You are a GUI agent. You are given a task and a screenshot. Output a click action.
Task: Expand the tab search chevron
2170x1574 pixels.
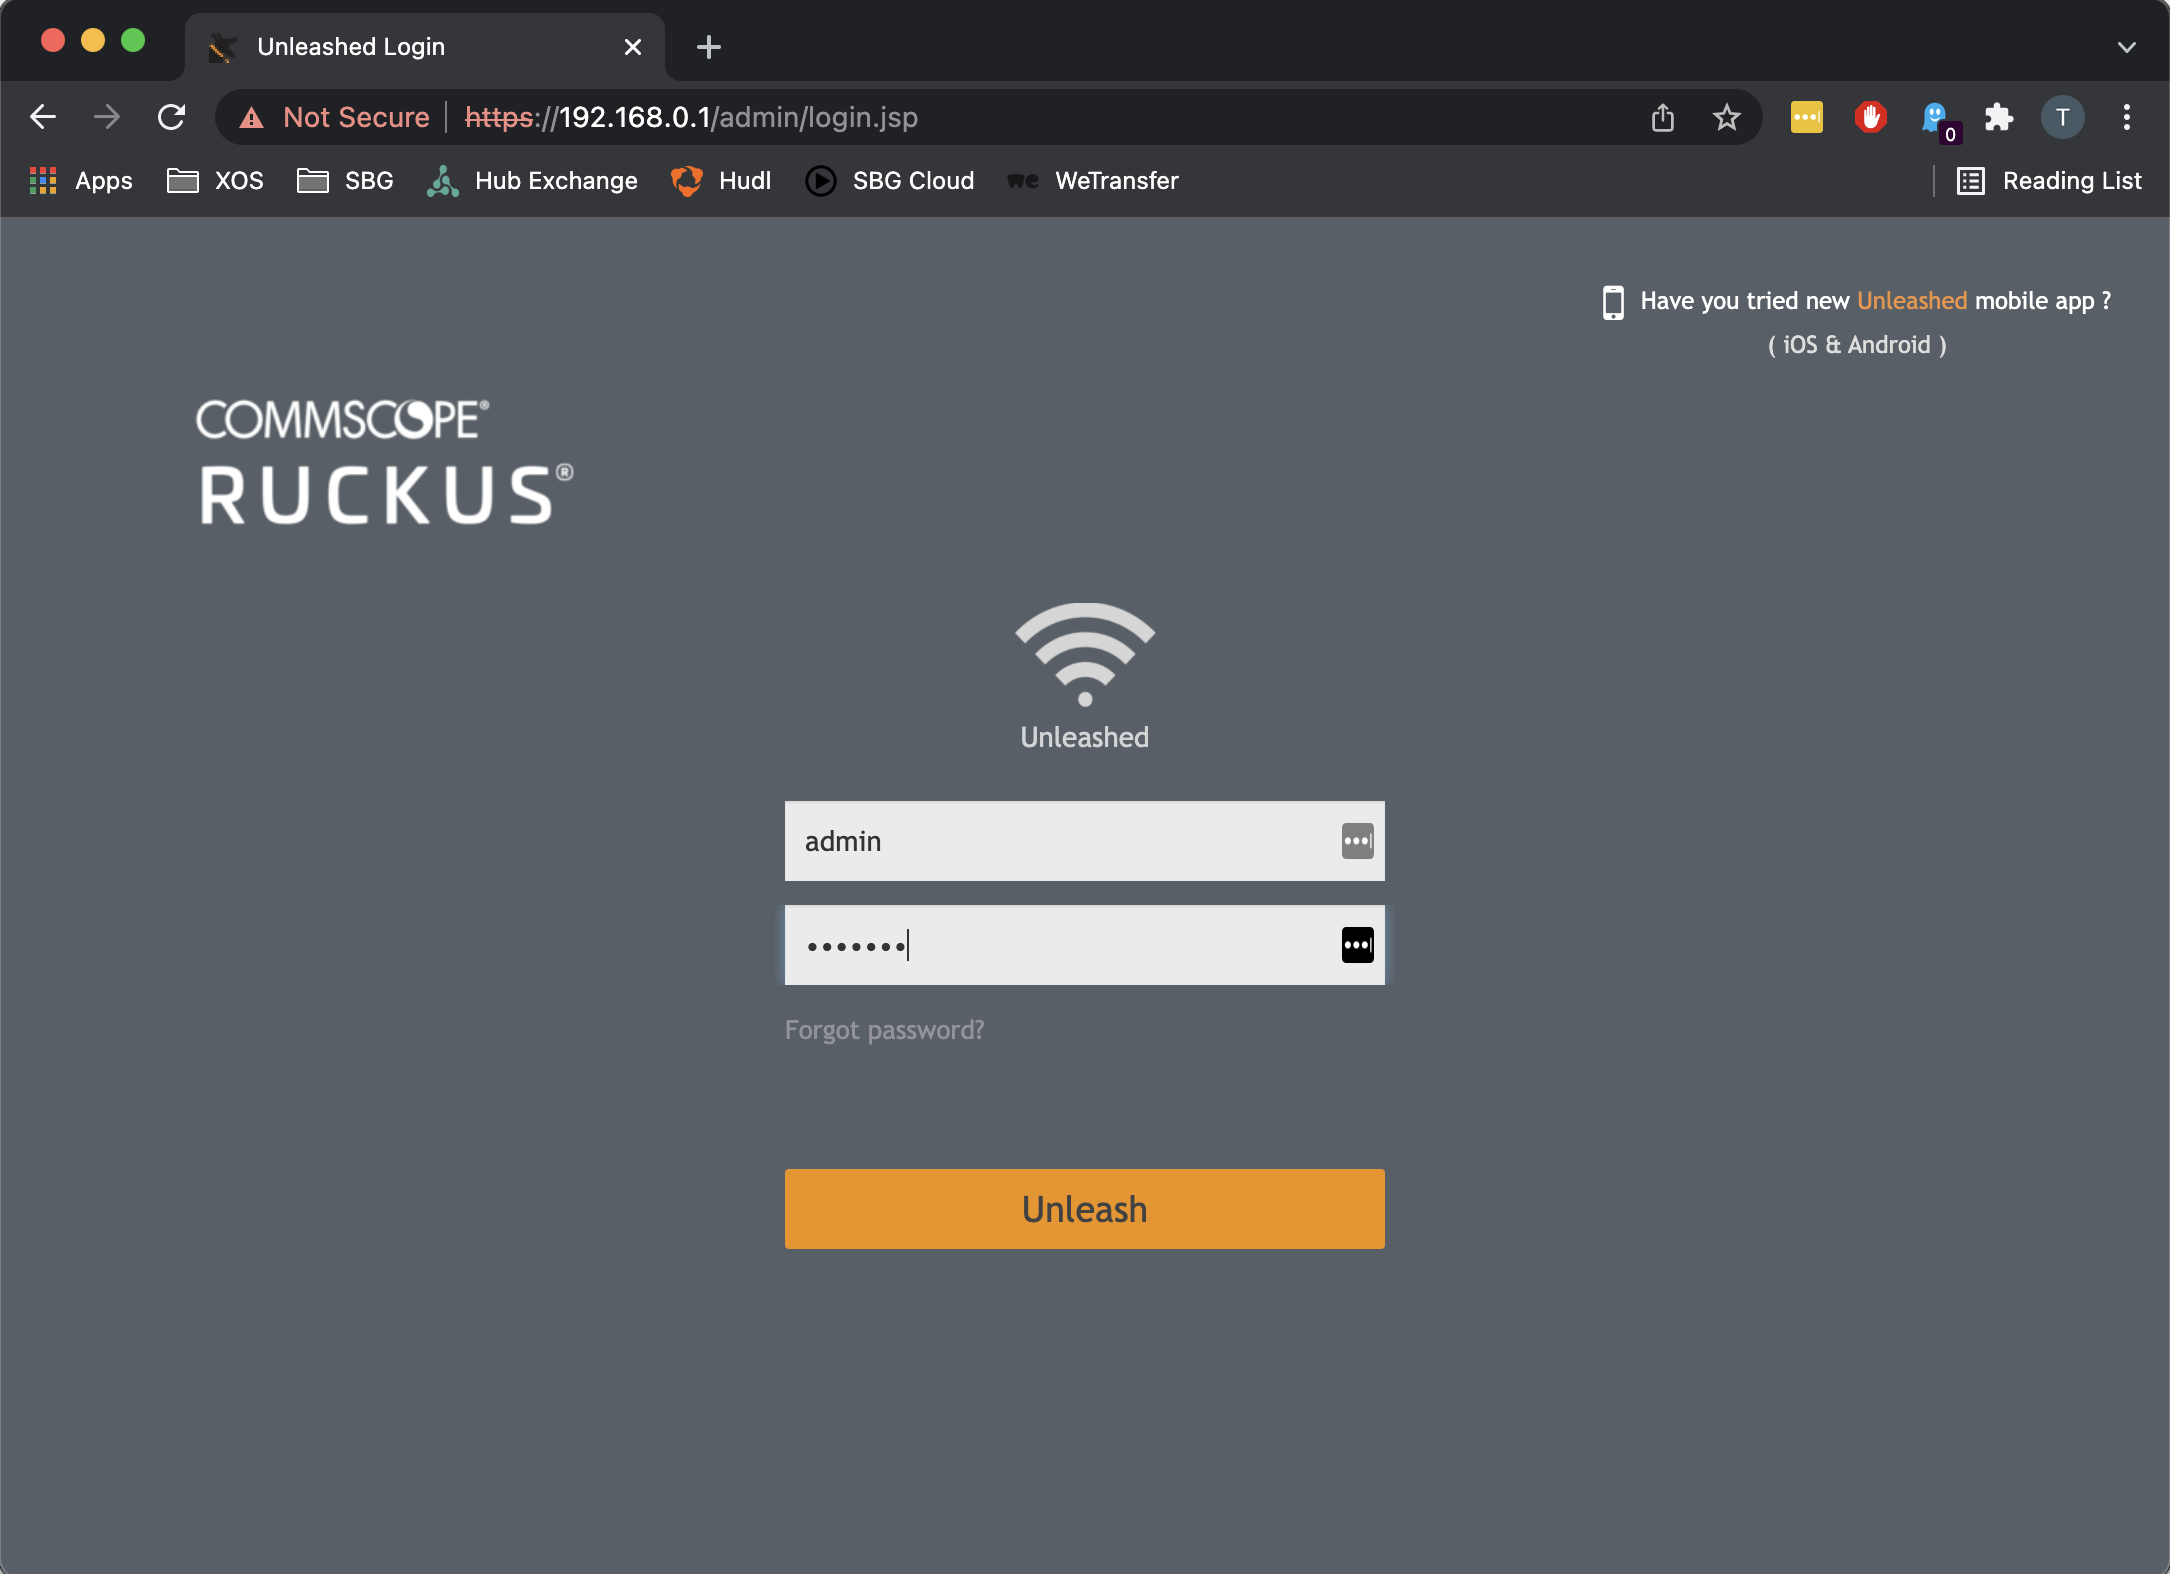[2127, 47]
